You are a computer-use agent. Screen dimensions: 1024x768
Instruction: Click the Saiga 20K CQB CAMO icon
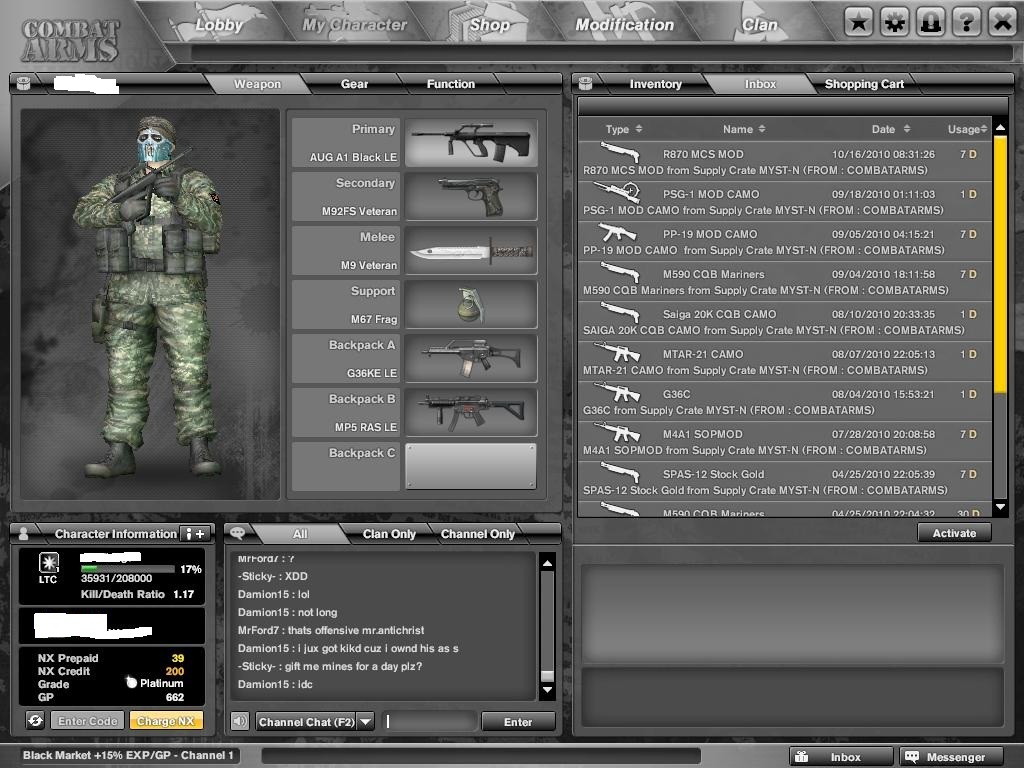pos(619,313)
